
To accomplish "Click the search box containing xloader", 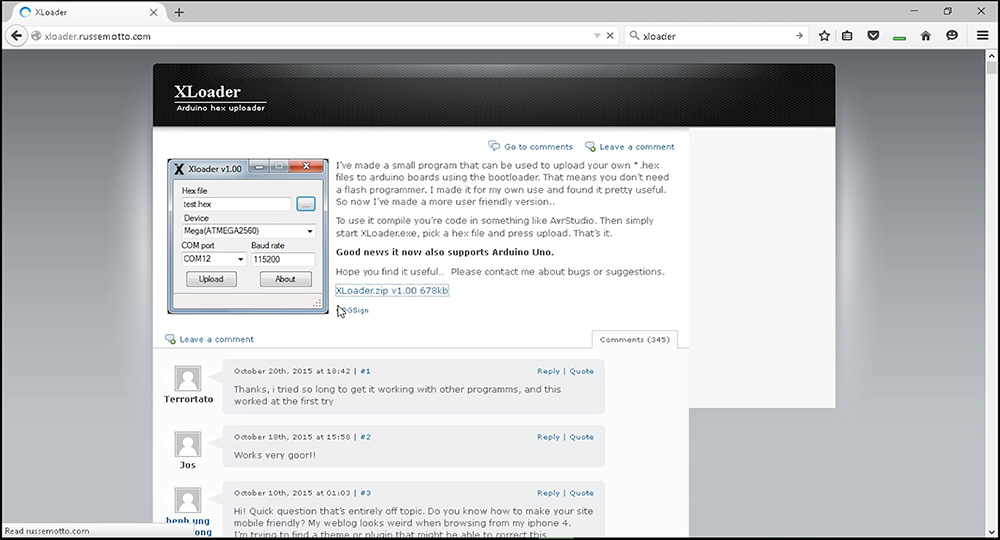I will coord(716,36).
